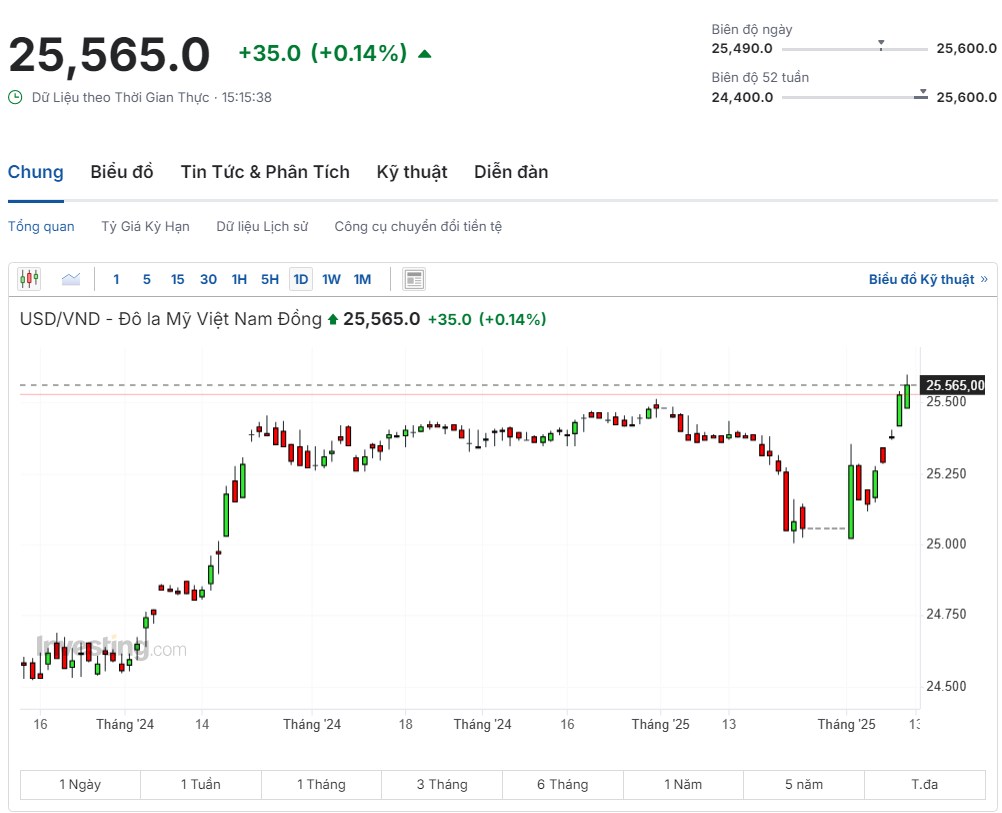Select the 1D chart interval

point(301,279)
